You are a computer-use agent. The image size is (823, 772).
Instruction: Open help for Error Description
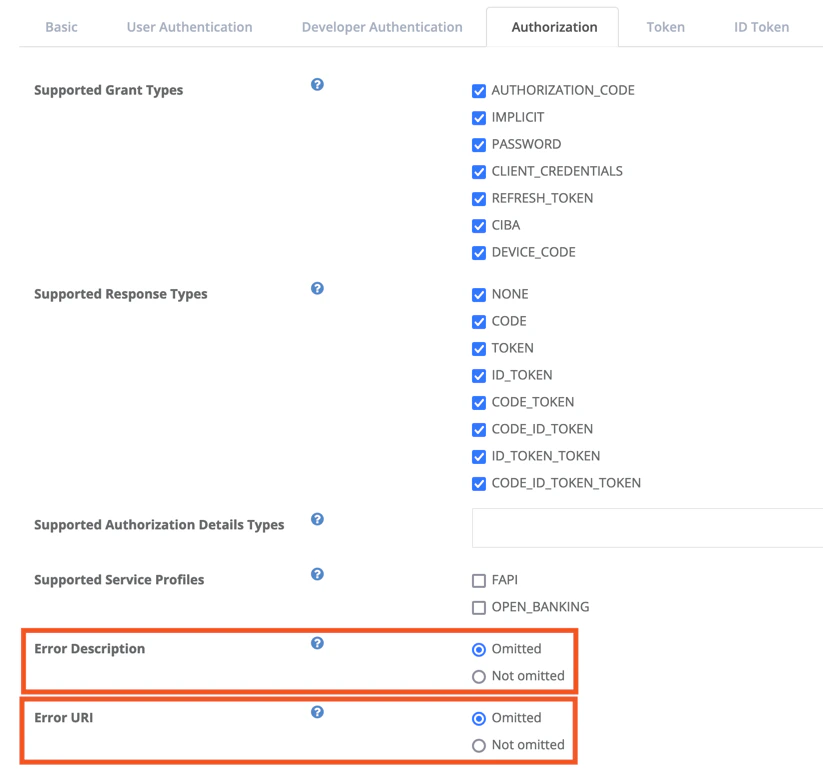(x=317, y=643)
